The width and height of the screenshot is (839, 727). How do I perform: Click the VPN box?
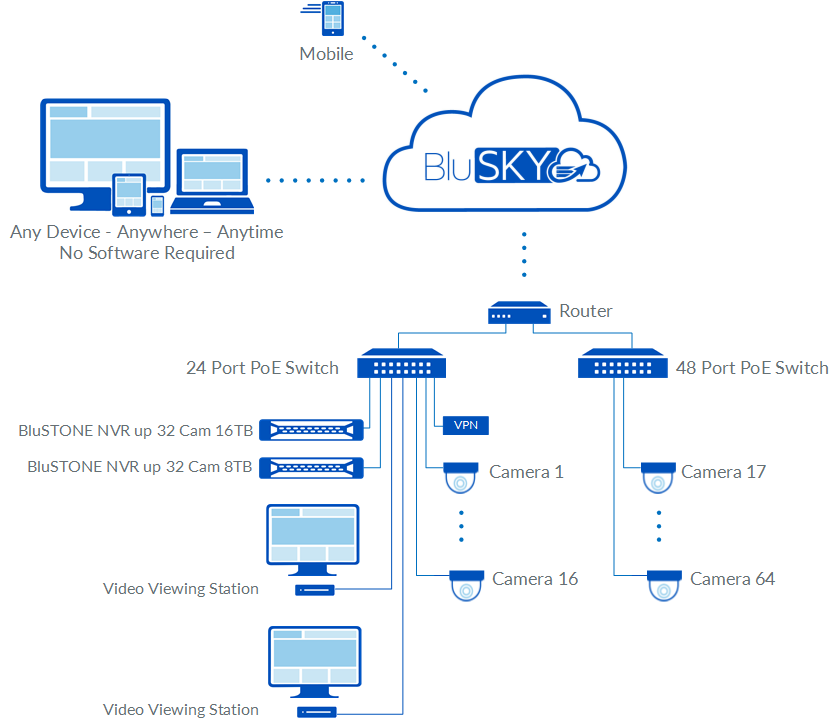point(466,425)
